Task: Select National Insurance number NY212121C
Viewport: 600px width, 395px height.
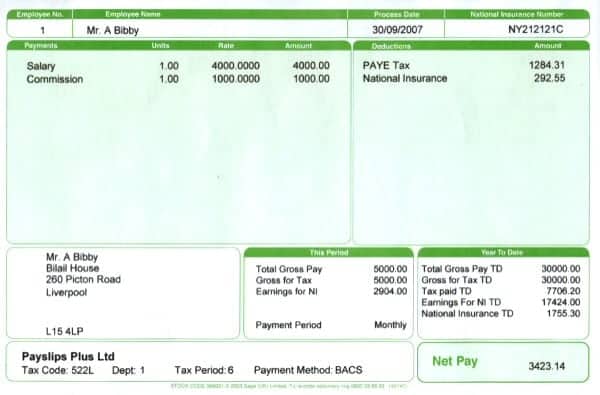Action: [x=535, y=29]
